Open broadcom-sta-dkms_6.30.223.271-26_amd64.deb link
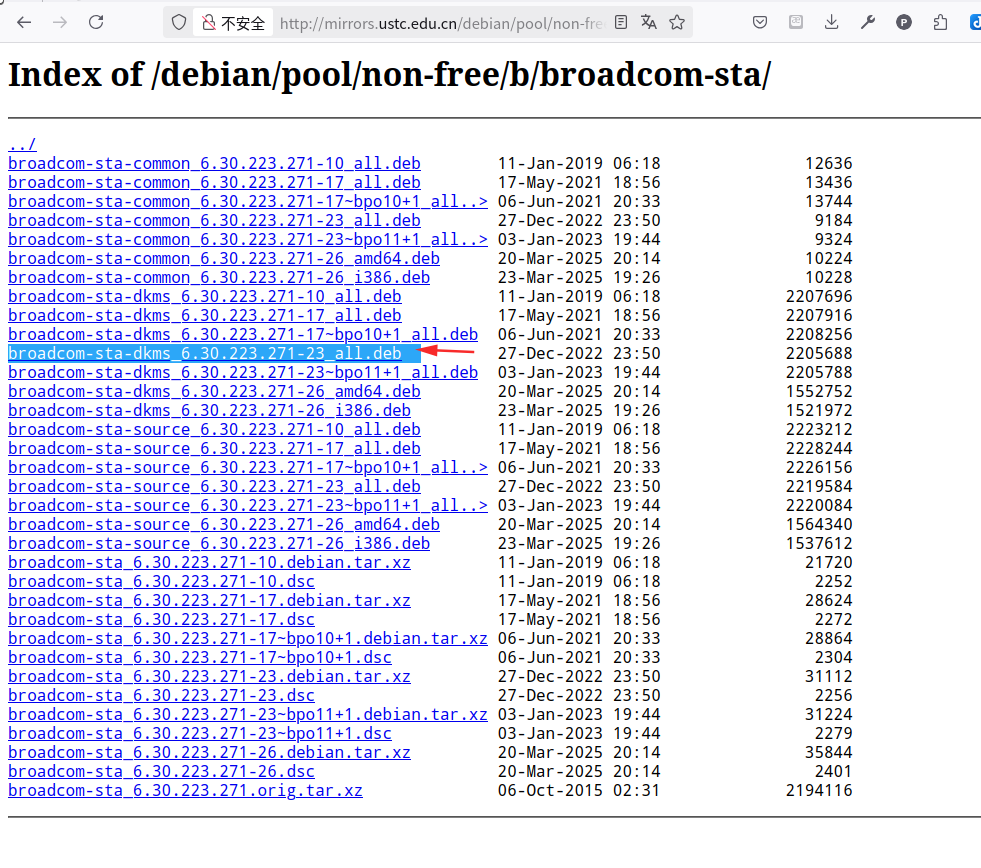 [214, 392]
